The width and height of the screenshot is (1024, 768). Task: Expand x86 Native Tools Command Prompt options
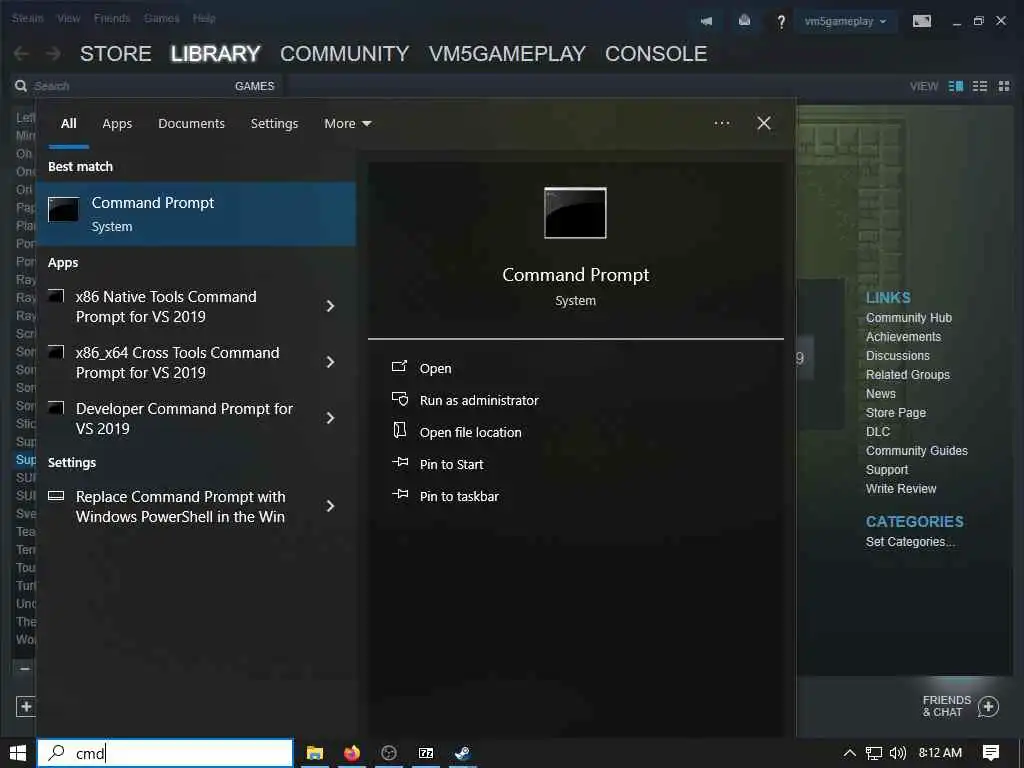coord(330,306)
